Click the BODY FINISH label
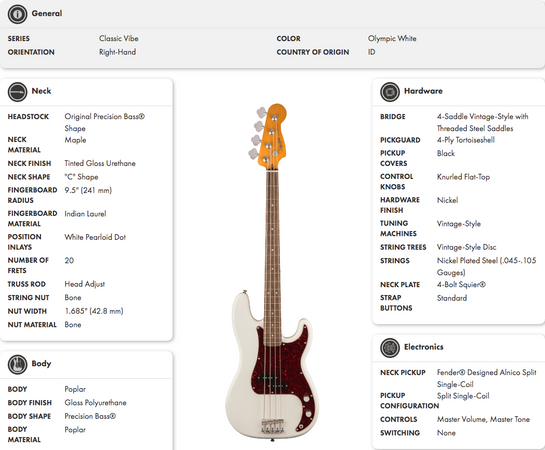Image resolution: width=545 pixels, height=450 pixels. click(30, 403)
